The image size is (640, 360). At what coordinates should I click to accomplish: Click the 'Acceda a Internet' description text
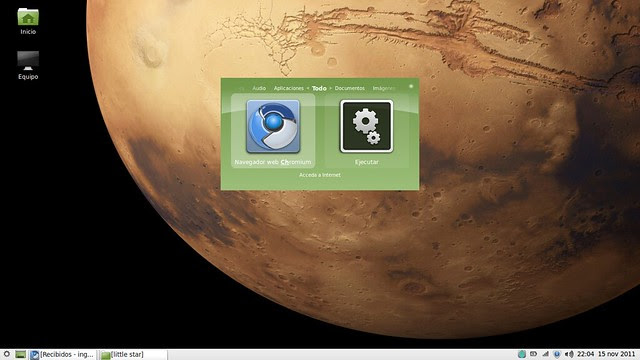click(x=320, y=175)
